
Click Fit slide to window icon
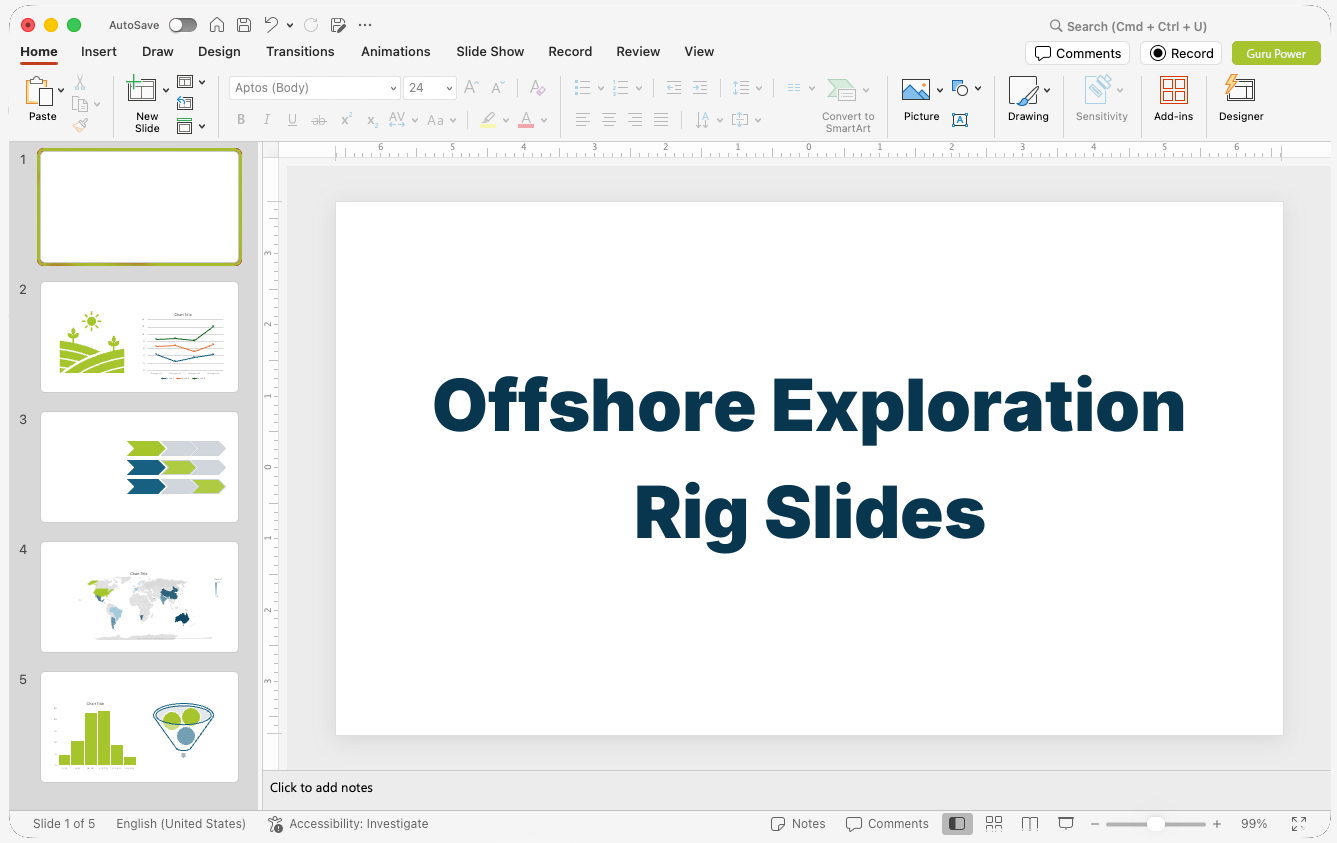(1299, 824)
